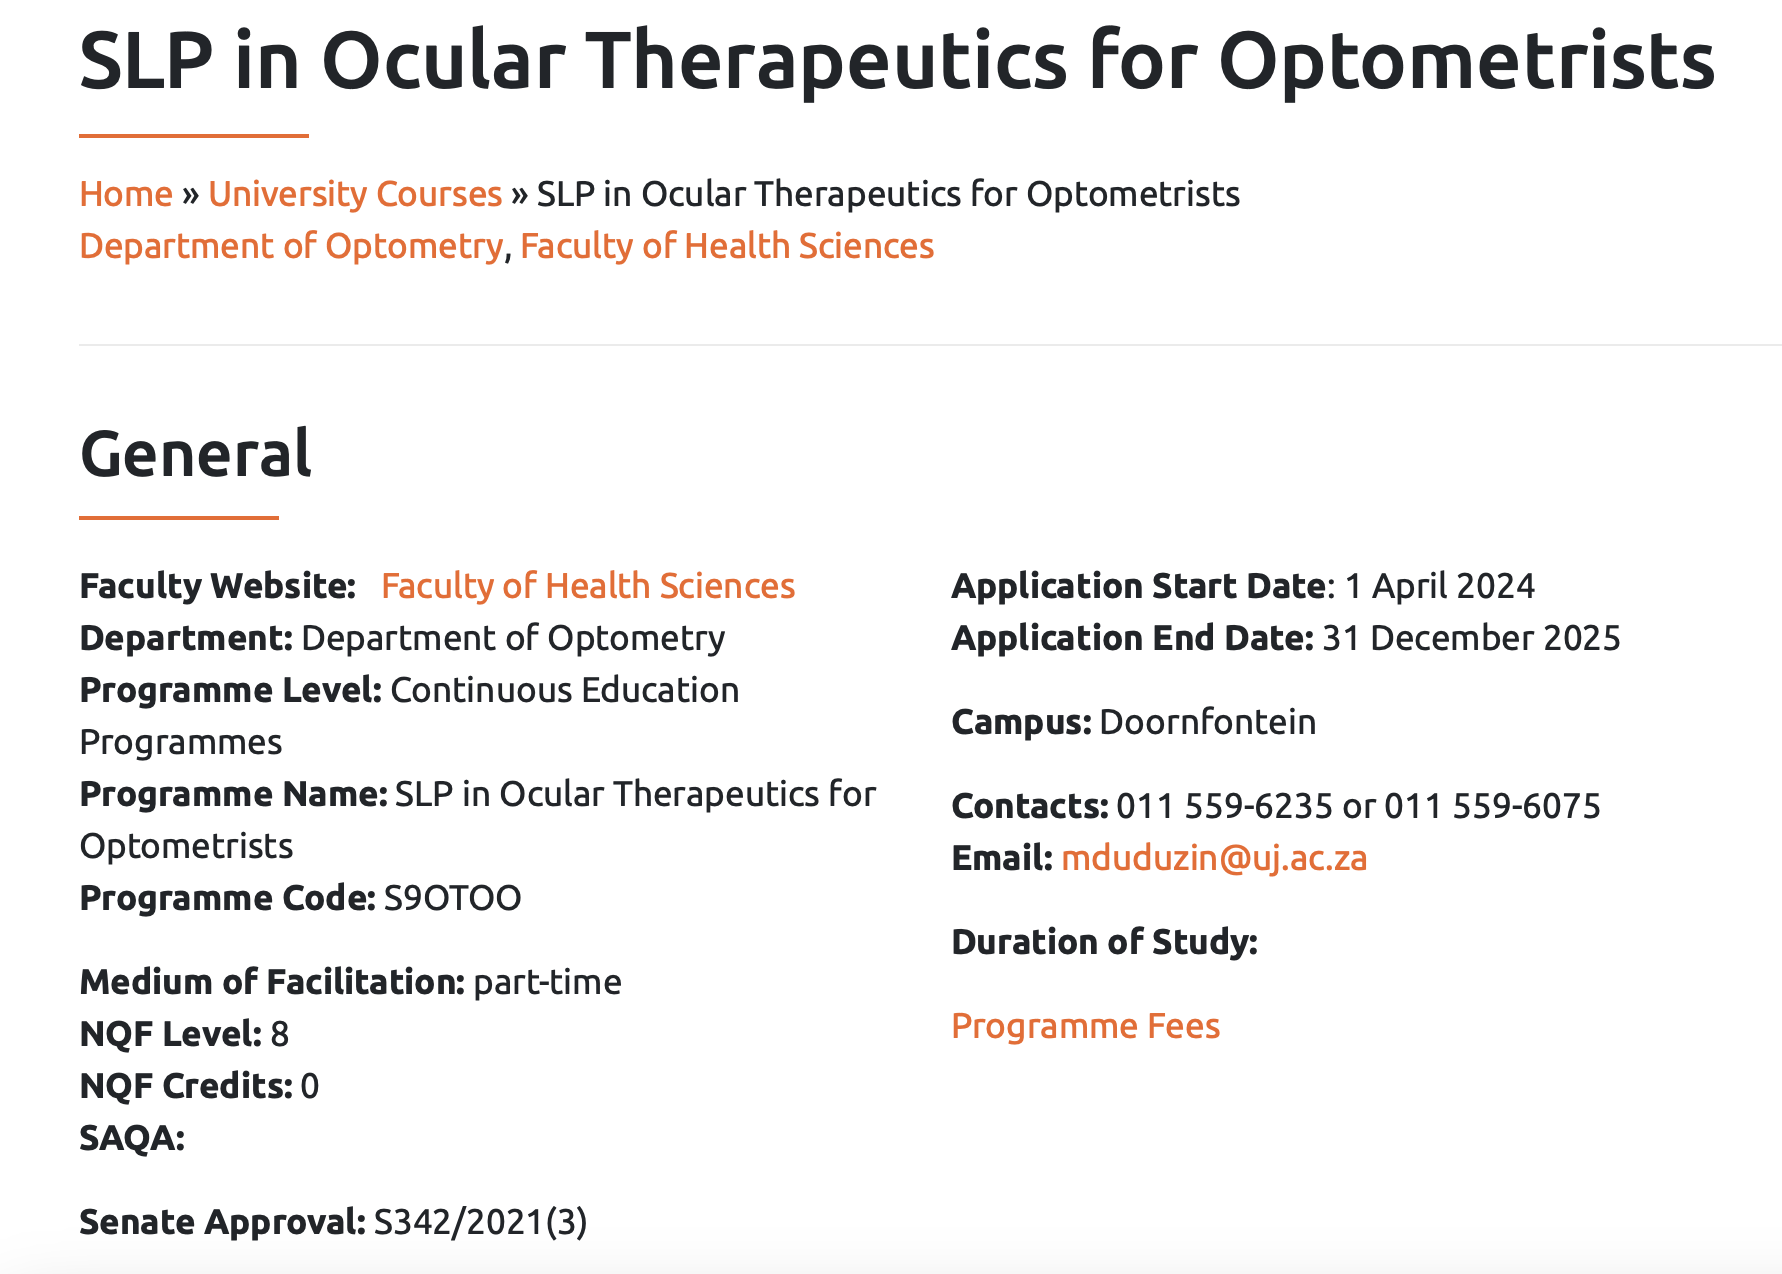The width and height of the screenshot is (1782, 1274).
Task: Email mduduzin@uj.ac.za via the link
Action: [1214, 858]
